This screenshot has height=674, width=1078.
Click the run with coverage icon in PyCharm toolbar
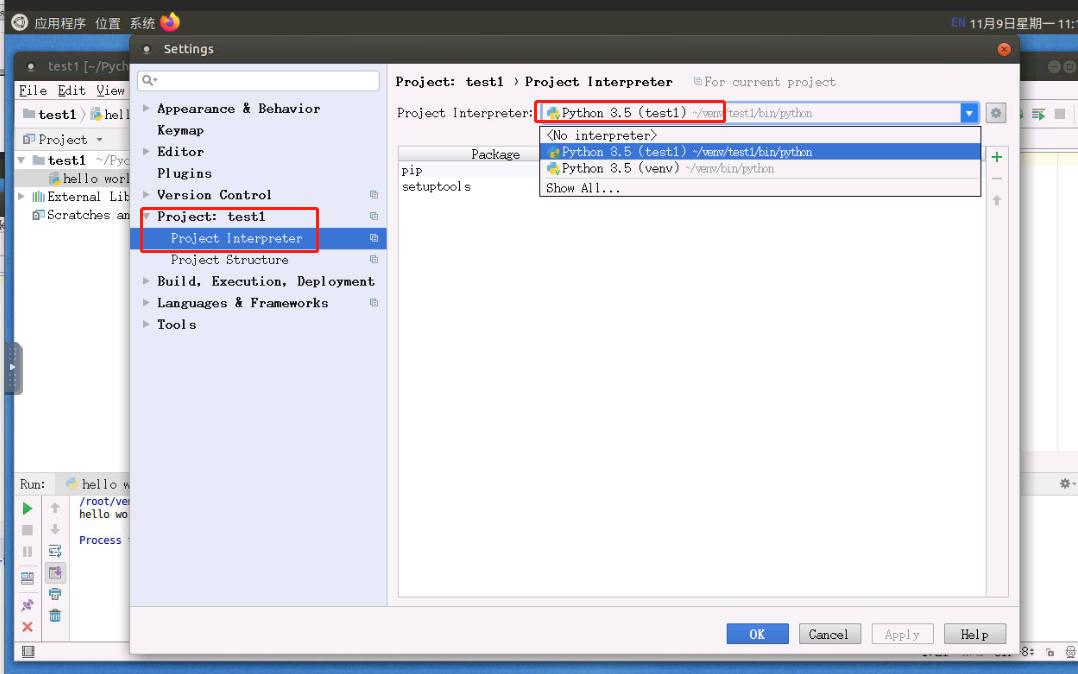[1038, 114]
